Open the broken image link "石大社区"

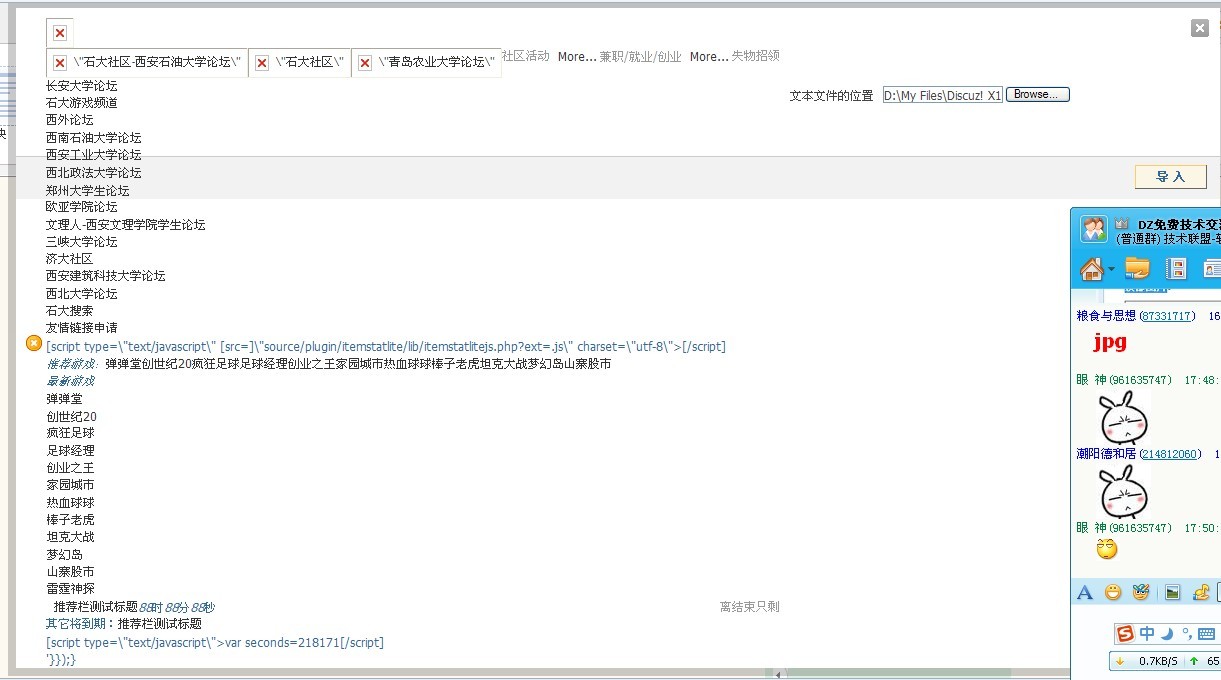tap(300, 62)
